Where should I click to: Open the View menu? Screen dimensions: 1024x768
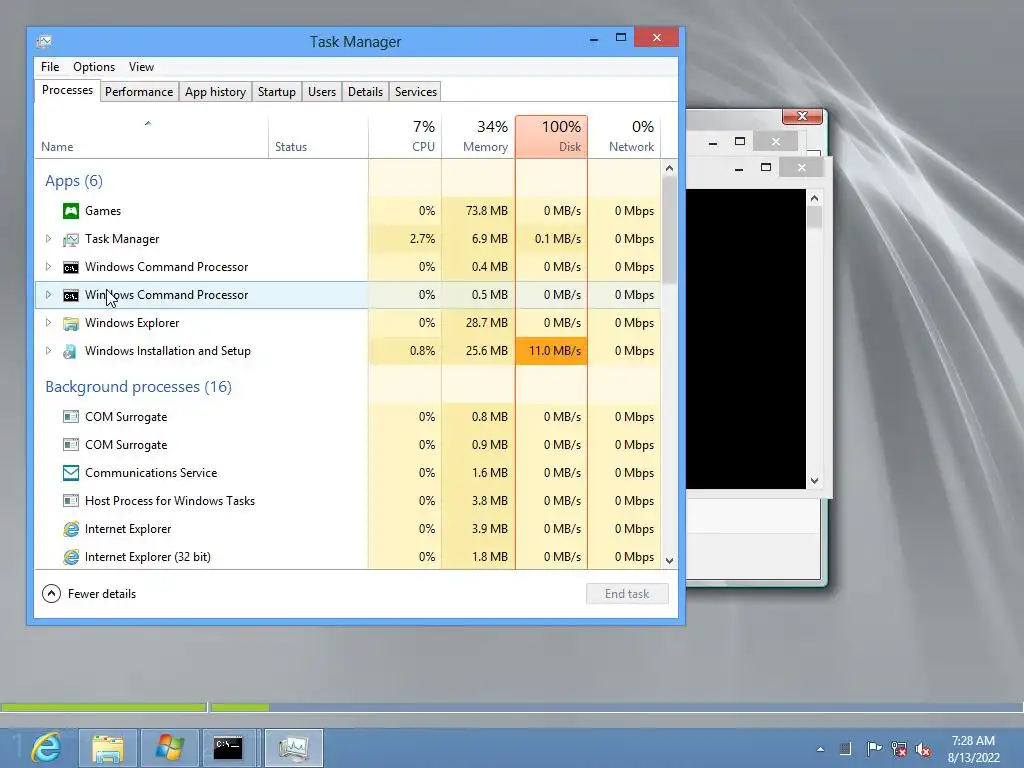point(141,67)
